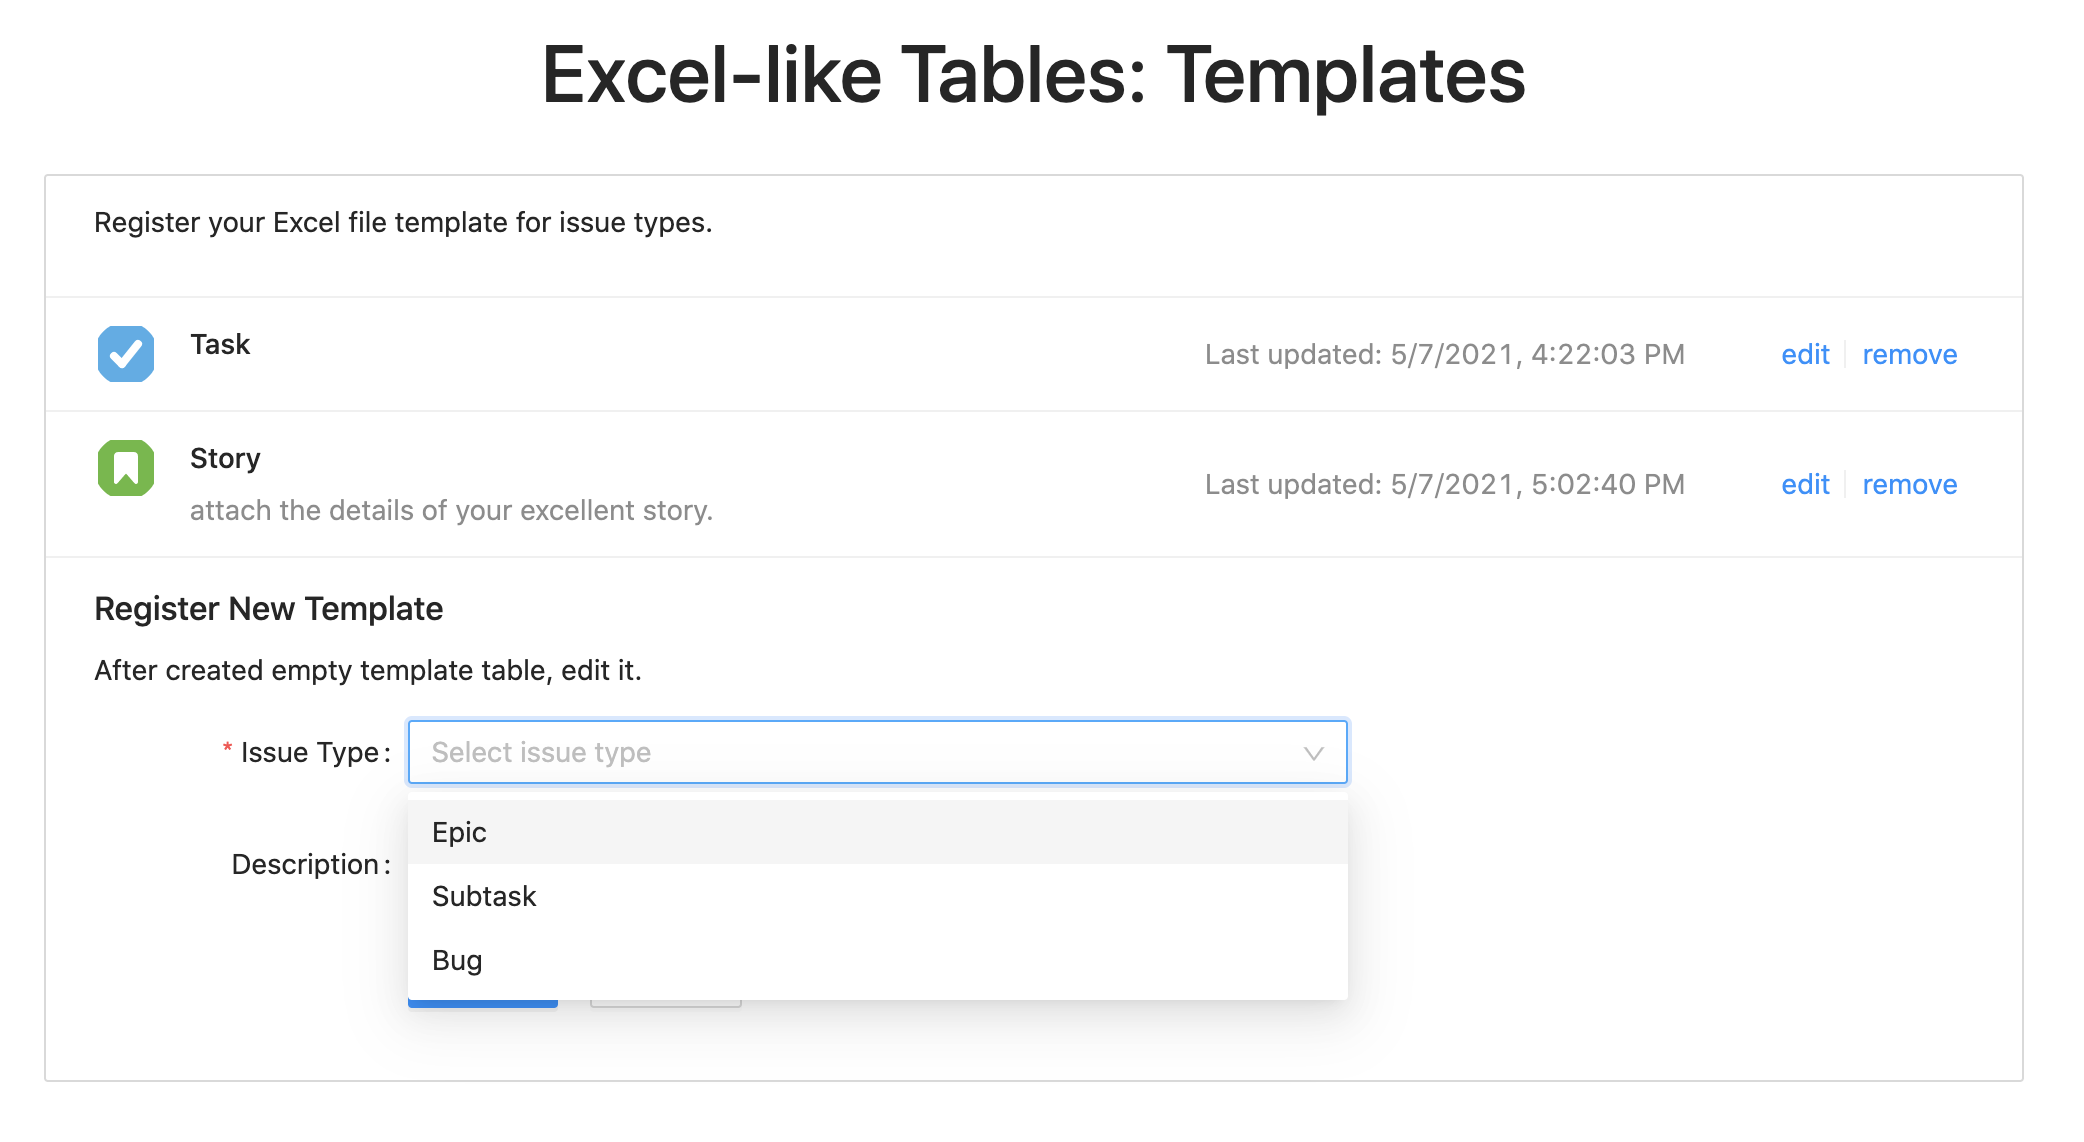Viewport: 2084px width, 1142px height.
Task: Choose Subtask from the issue type list
Action: 484,896
